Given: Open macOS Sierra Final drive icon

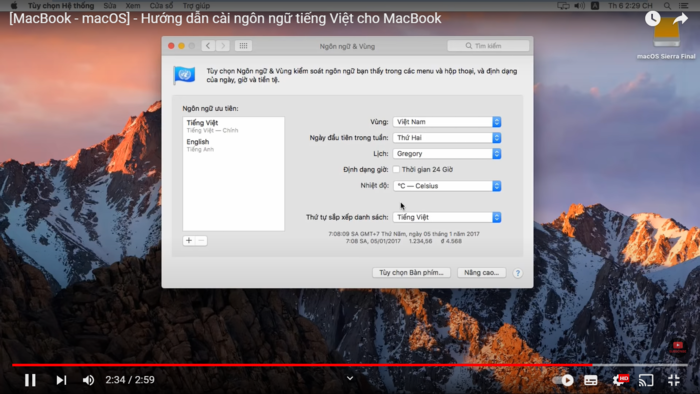Looking at the screenshot, I should point(666,33).
